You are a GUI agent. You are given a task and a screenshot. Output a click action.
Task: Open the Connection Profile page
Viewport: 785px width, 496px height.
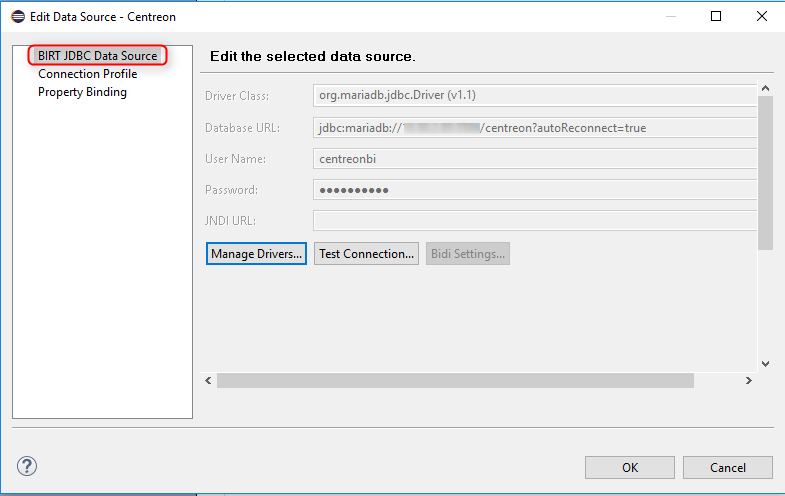pyautogui.click(x=87, y=74)
